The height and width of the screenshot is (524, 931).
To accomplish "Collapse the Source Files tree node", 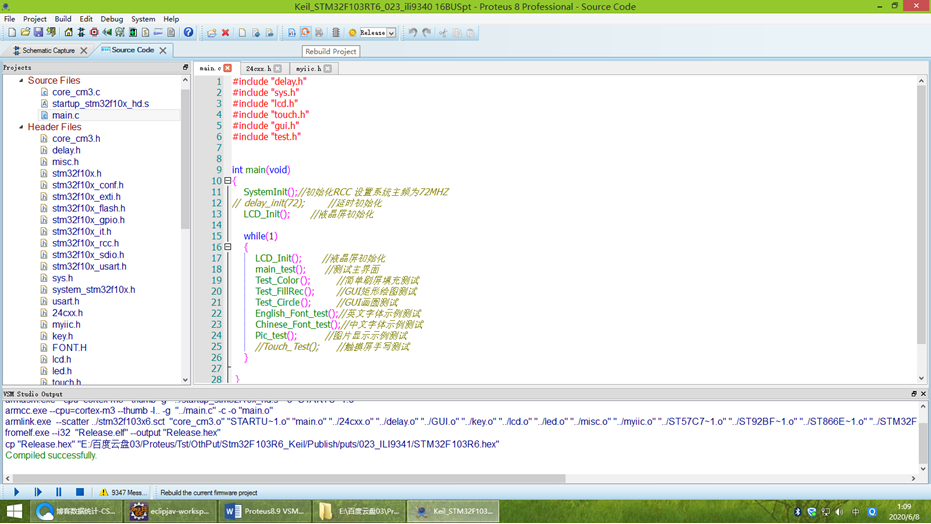I will point(21,80).
